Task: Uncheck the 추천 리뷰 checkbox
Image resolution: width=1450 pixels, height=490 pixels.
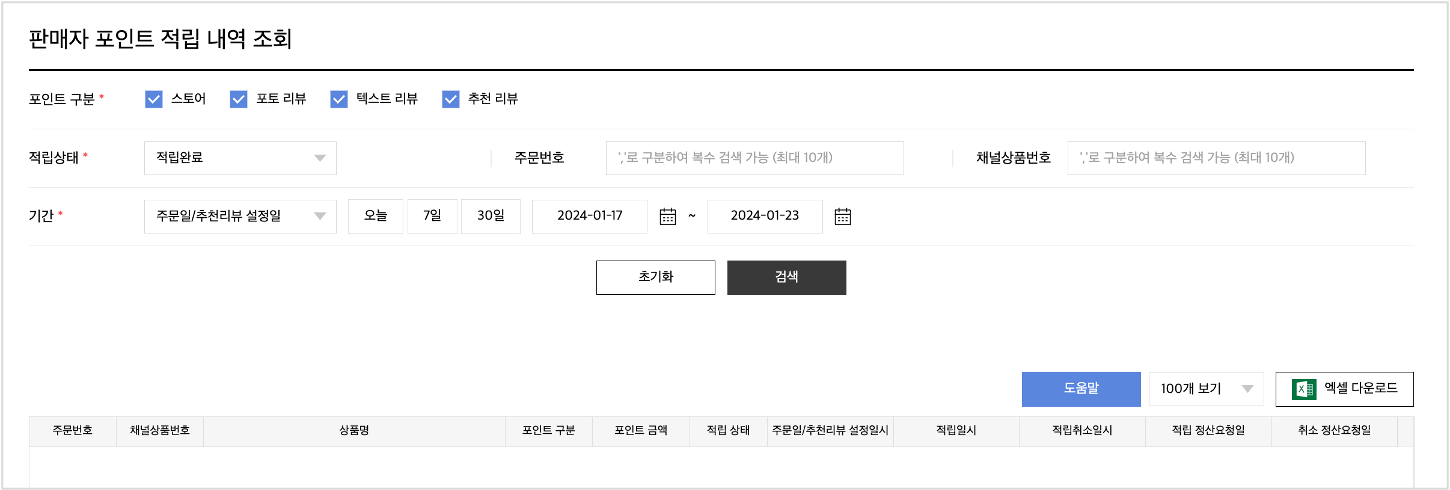Action: (450, 99)
